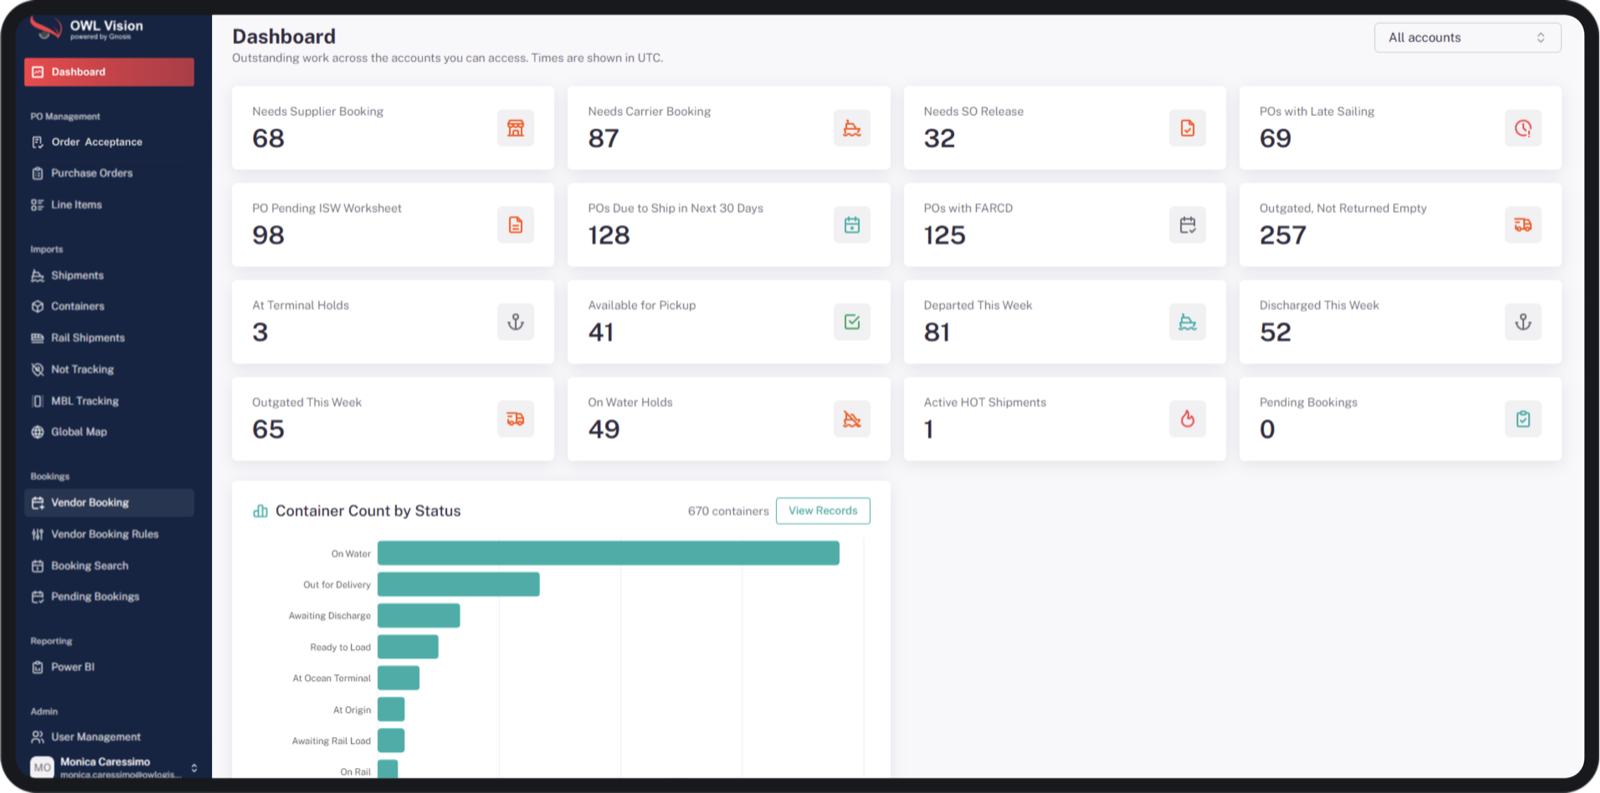Image resolution: width=1600 pixels, height=793 pixels.
Task: Click the bar chart icon beside Container Count
Action: pyautogui.click(x=260, y=511)
